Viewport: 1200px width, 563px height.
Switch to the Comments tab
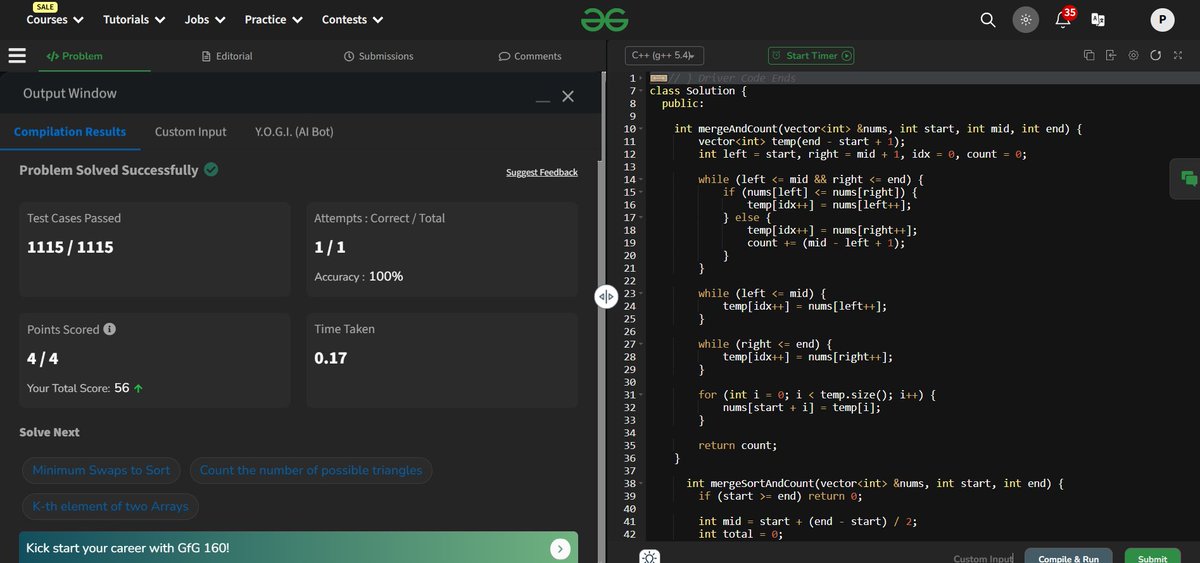tap(530, 56)
